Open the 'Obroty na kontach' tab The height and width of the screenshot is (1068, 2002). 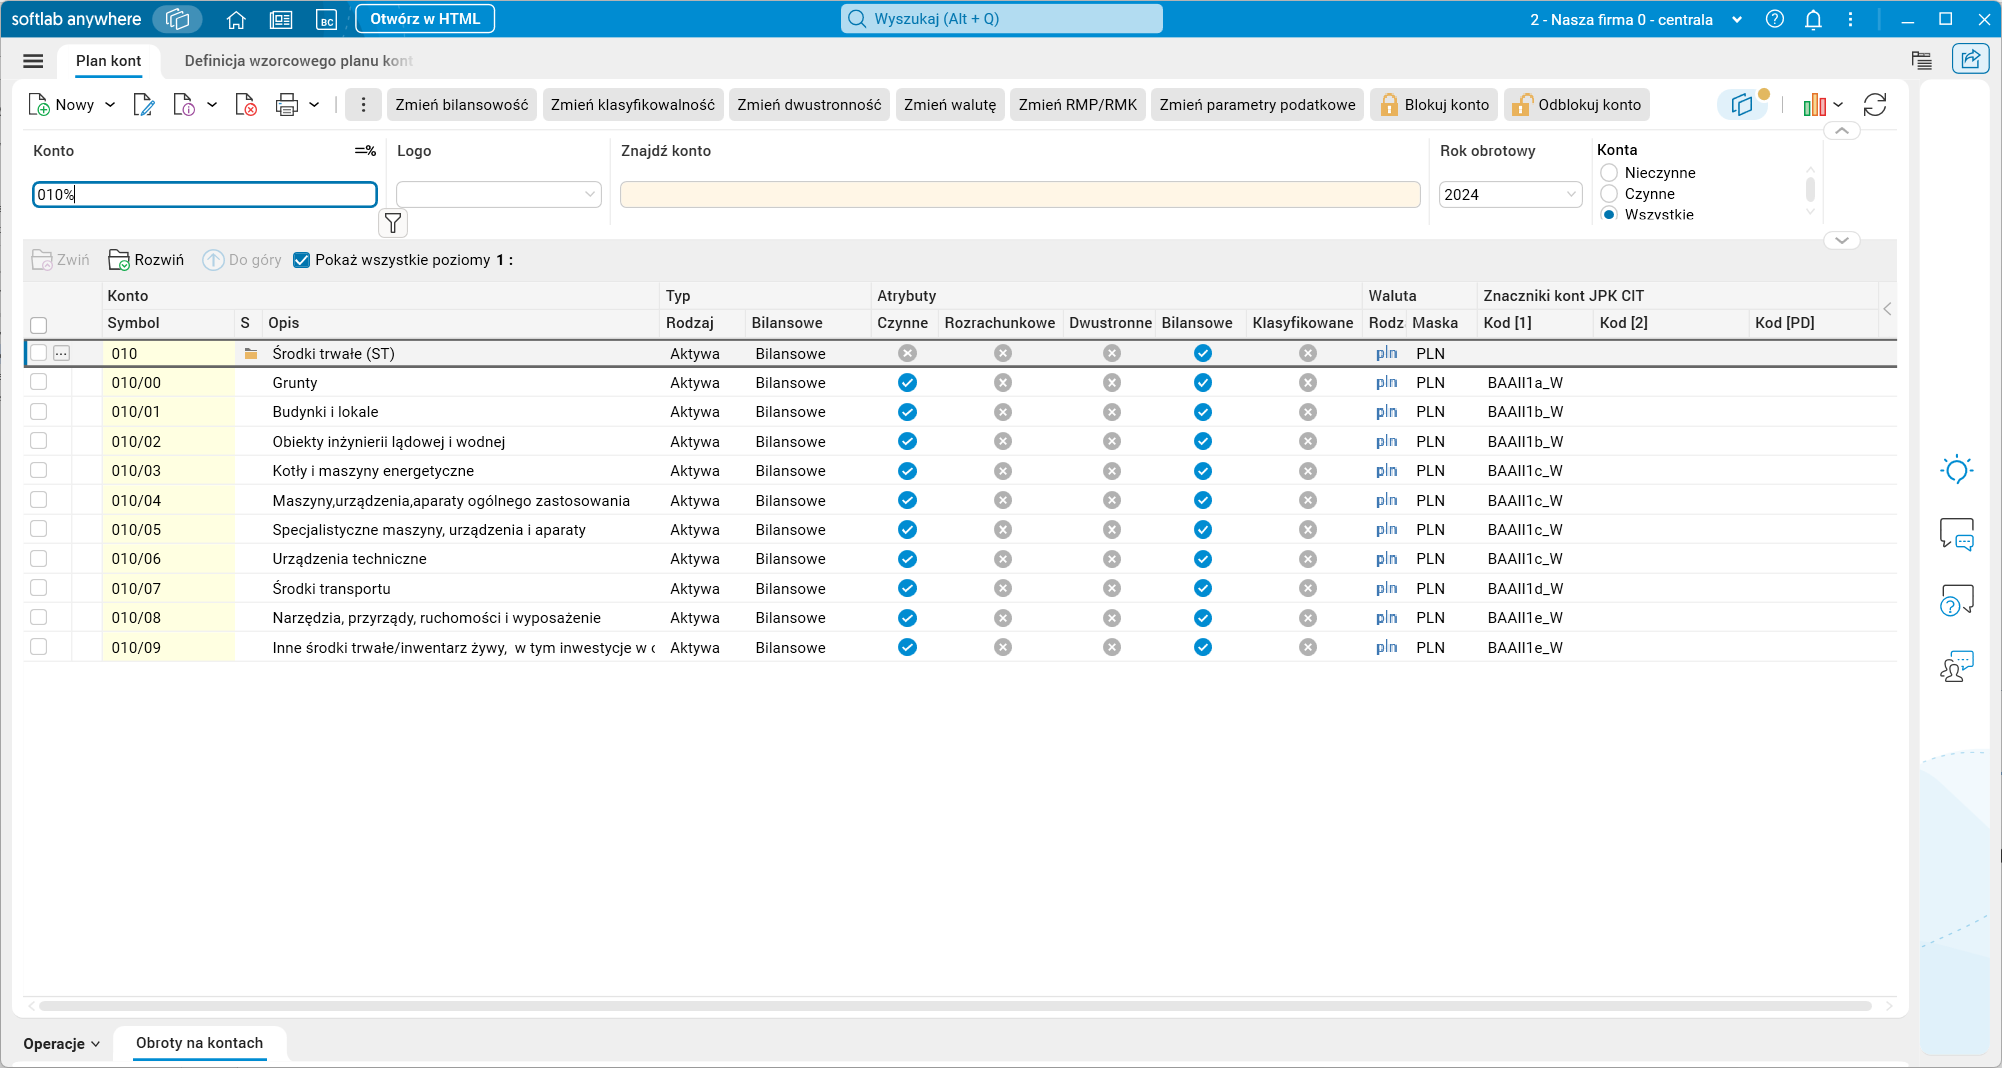pos(199,1043)
